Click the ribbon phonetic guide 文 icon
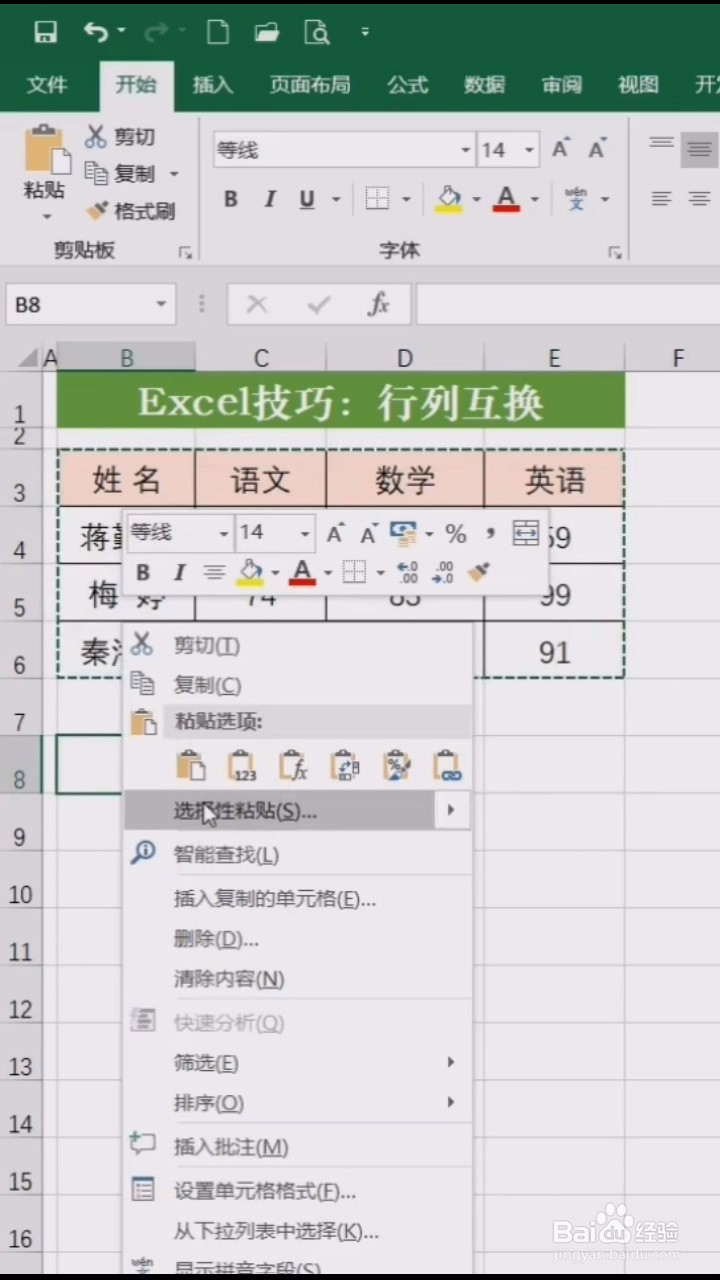Image resolution: width=720 pixels, height=1280 pixels. click(x=577, y=199)
